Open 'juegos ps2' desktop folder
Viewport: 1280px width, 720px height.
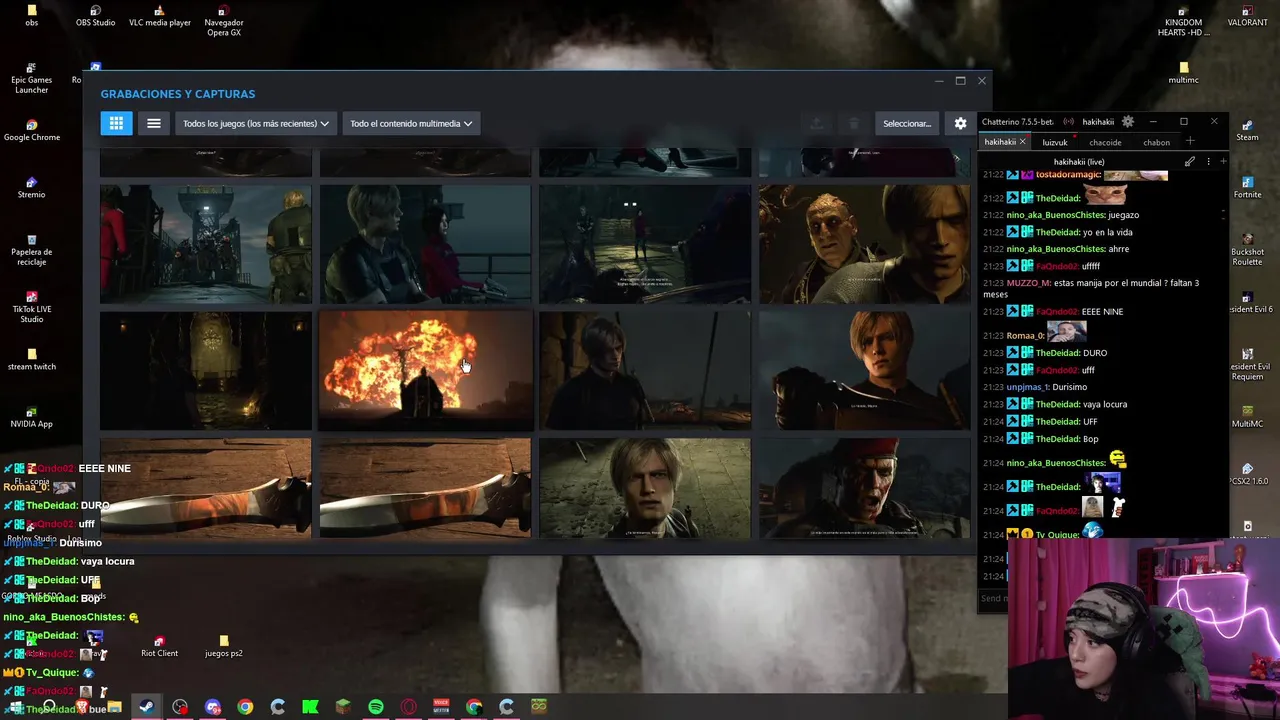[223, 647]
